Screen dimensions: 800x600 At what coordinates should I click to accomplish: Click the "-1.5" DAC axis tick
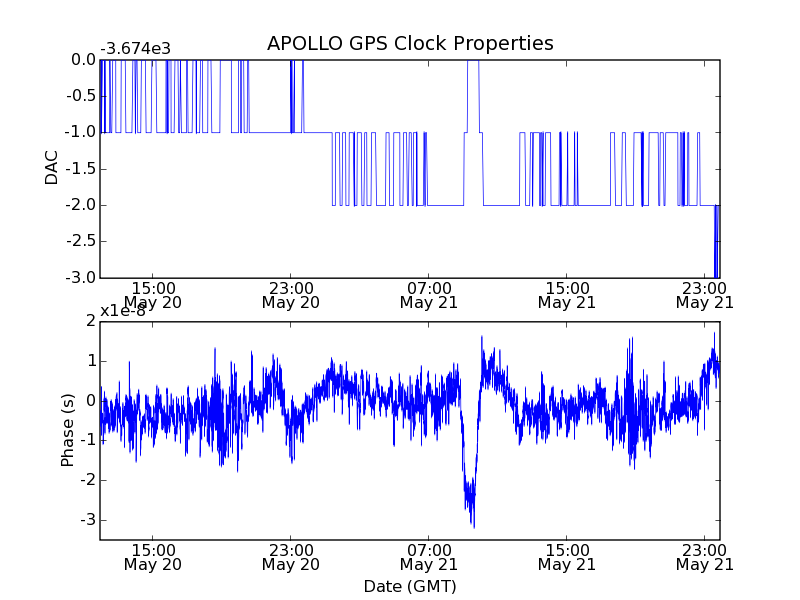click(81, 169)
